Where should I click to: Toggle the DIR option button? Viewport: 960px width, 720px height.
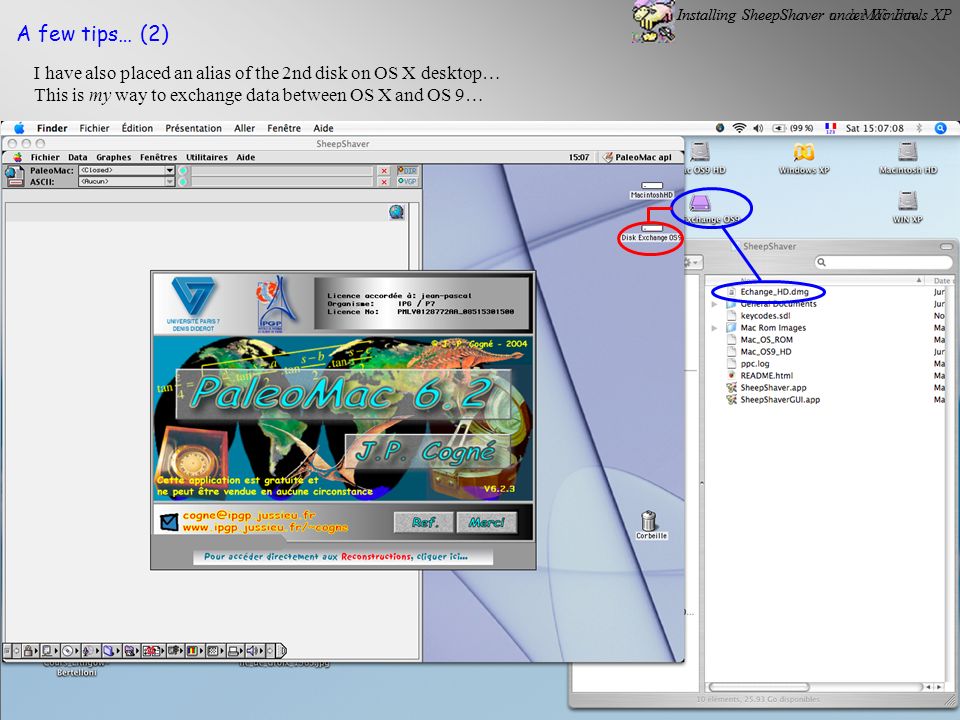[x=407, y=170]
